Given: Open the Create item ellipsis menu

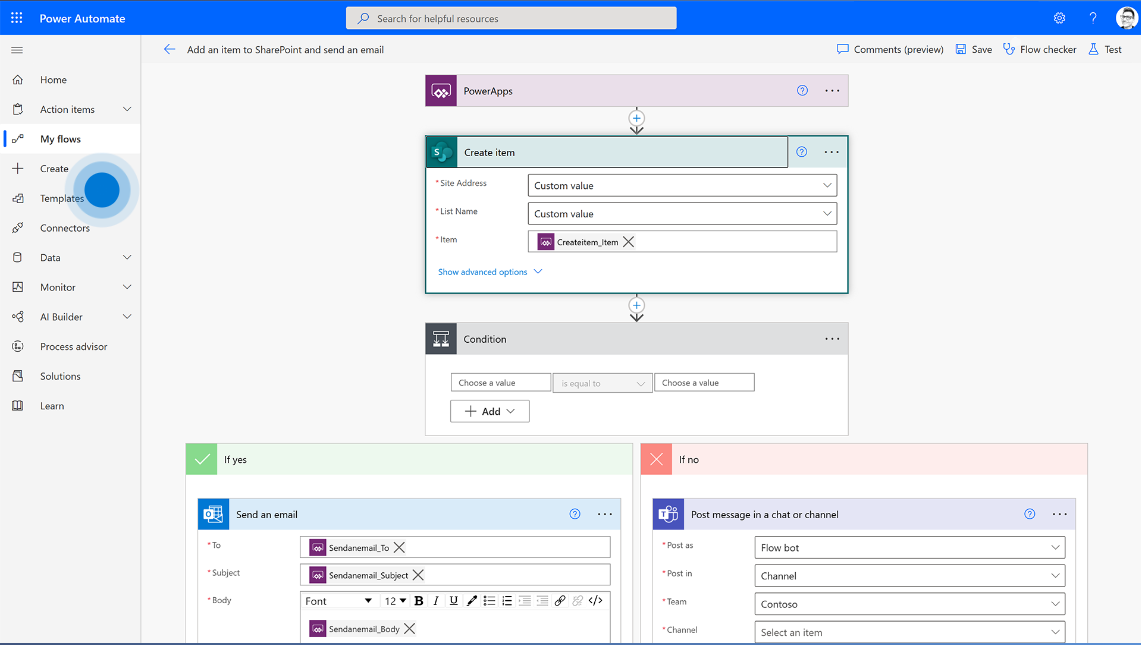Looking at the screenshot, I should [x=831, y=152].
